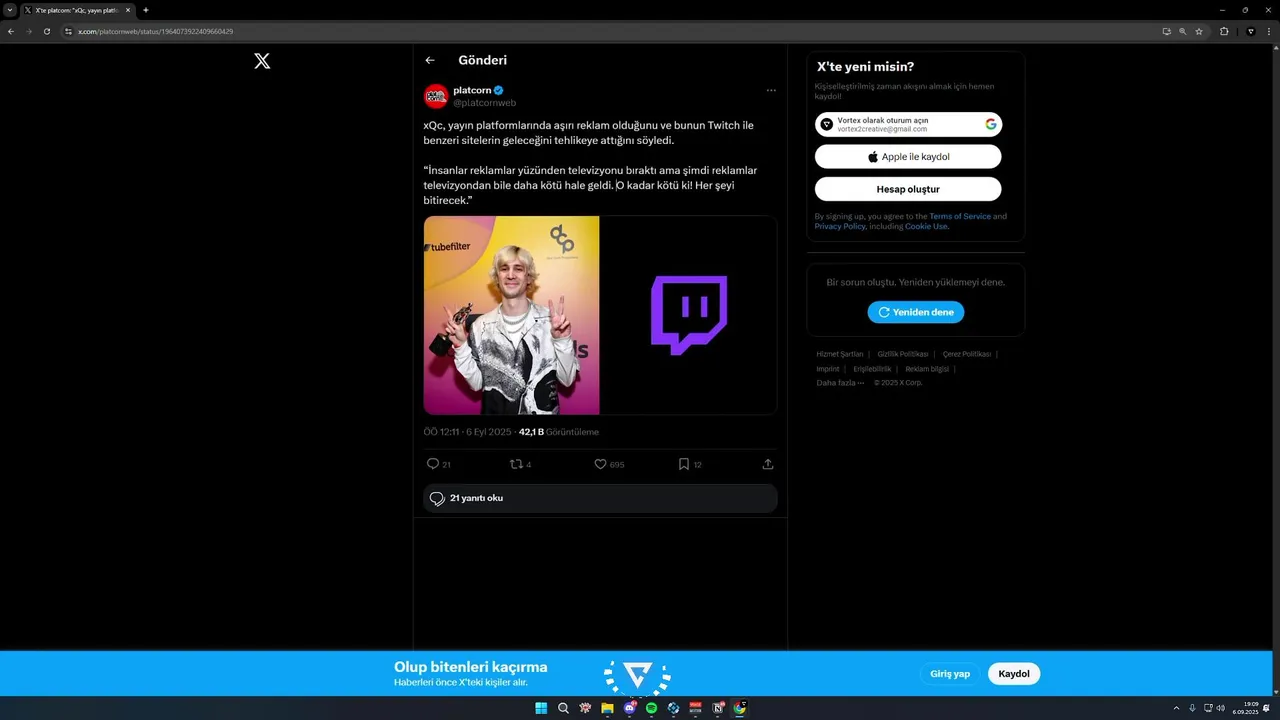Open Reklam bilgisi footer link
Image resolution: width=1280 pixels, height=720 pixels.
coord(927,369)
